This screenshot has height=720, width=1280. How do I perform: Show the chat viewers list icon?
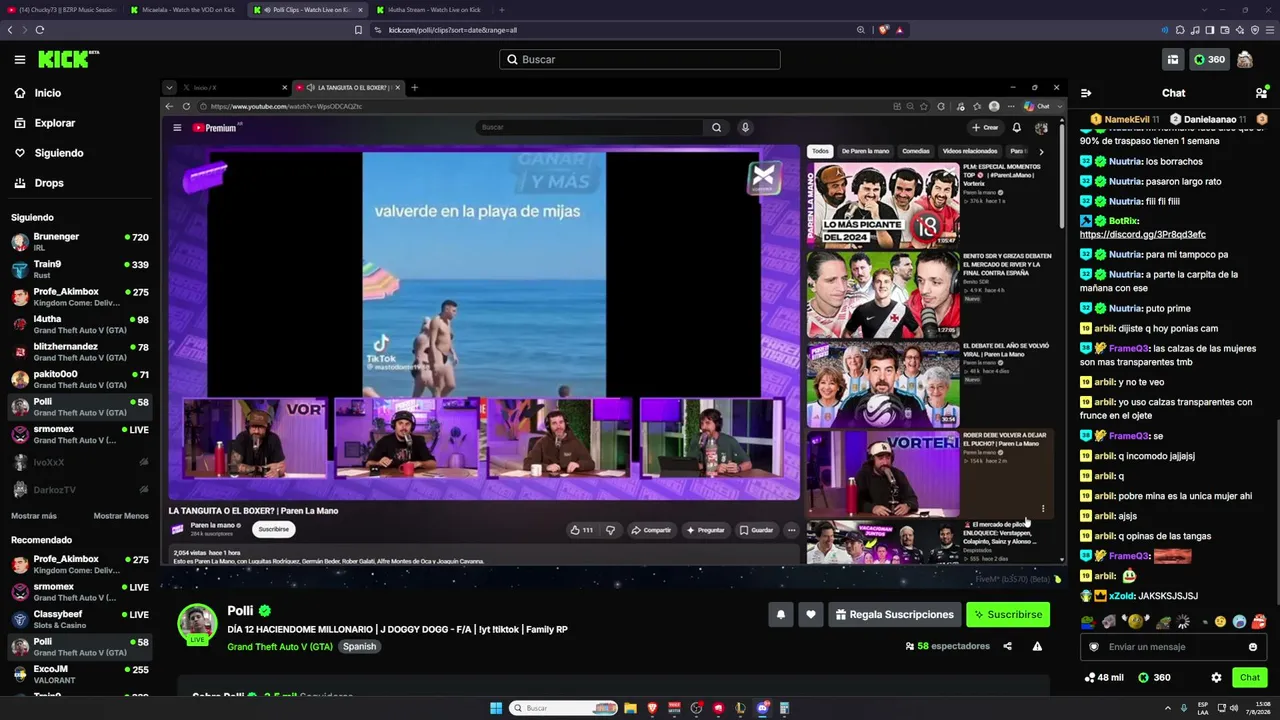[x=1261, y=93]
